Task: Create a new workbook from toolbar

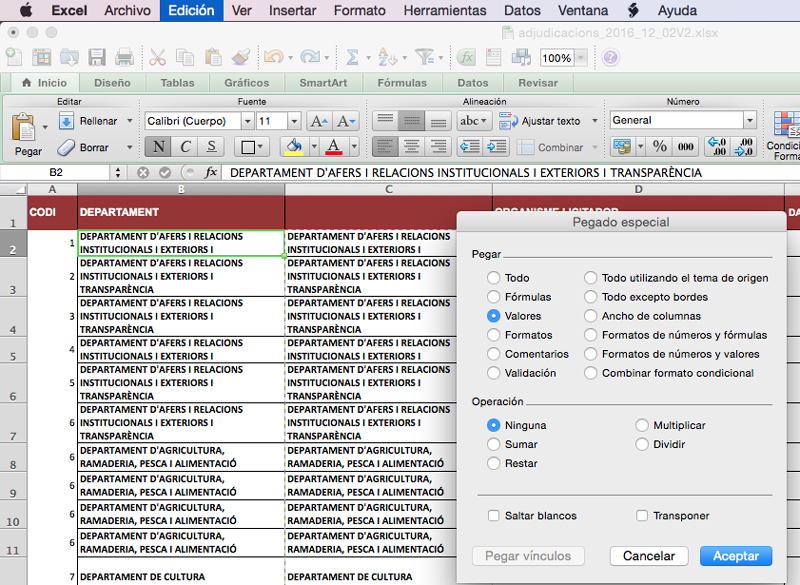Action: (x=14, y=57)
